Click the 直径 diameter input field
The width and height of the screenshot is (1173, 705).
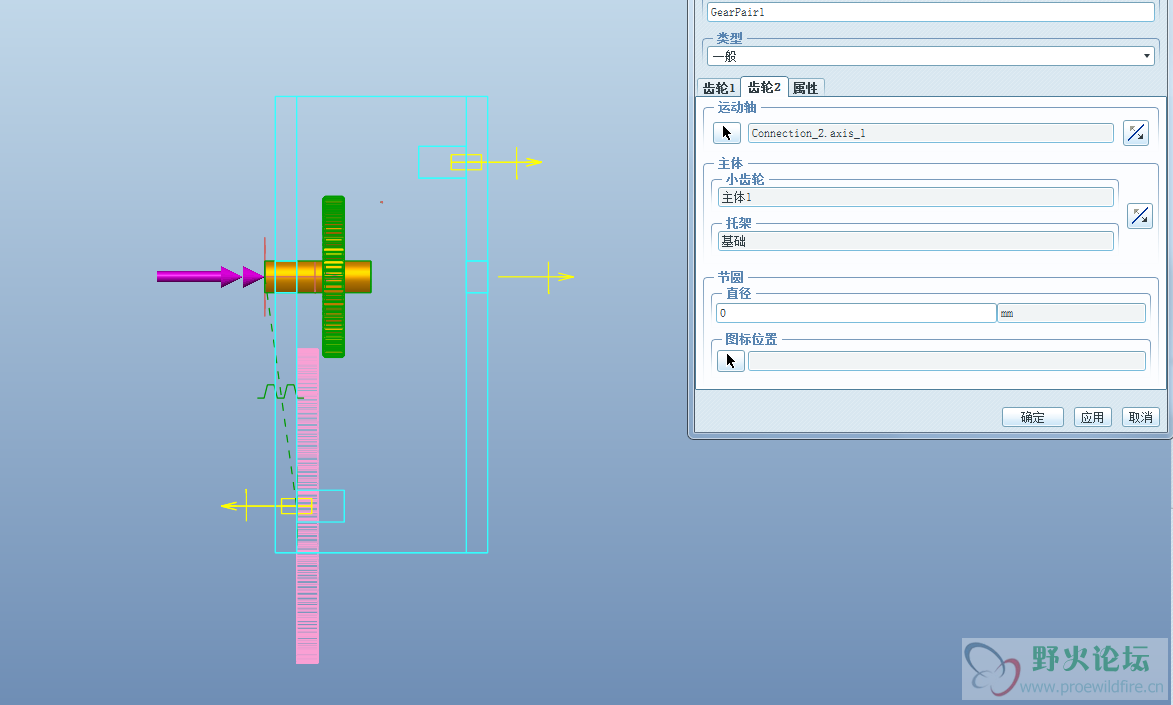click(x=856, y=313)
